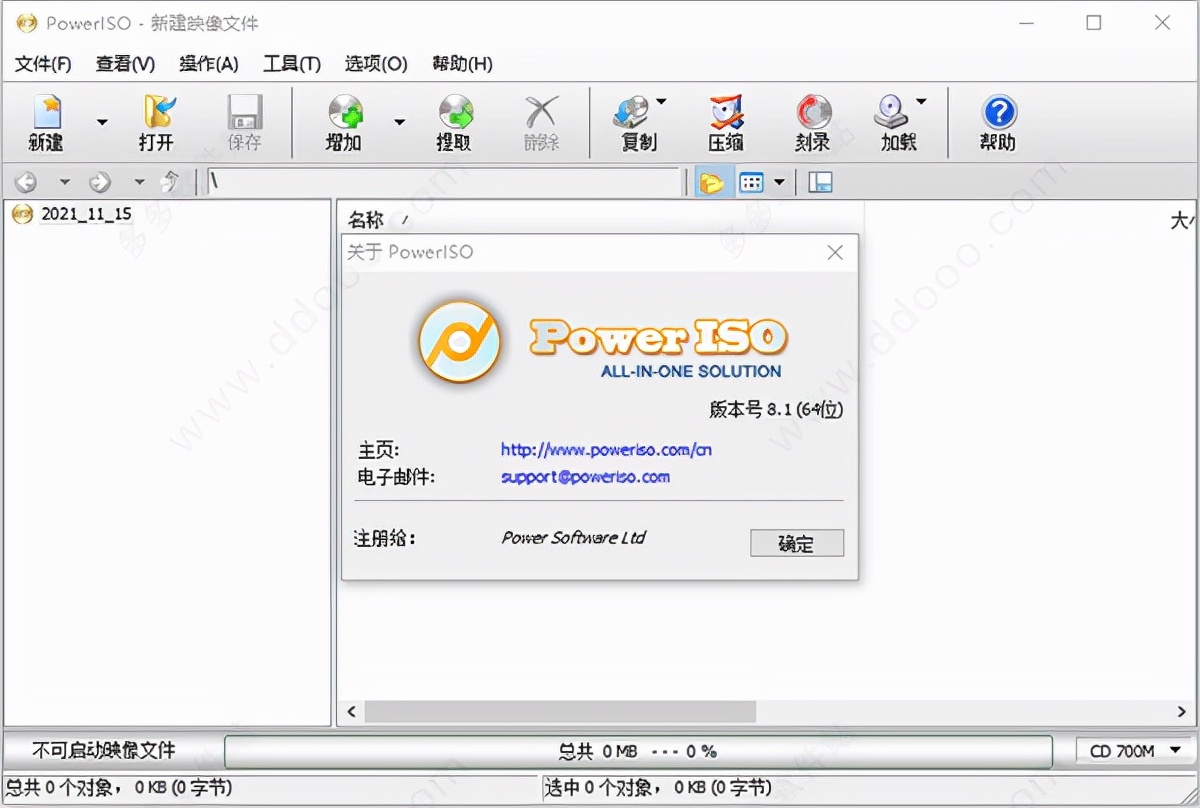Expand the 新建 dropdown arrow
The height and width of the screenshot is (808, 1200).
pos(101,123)
